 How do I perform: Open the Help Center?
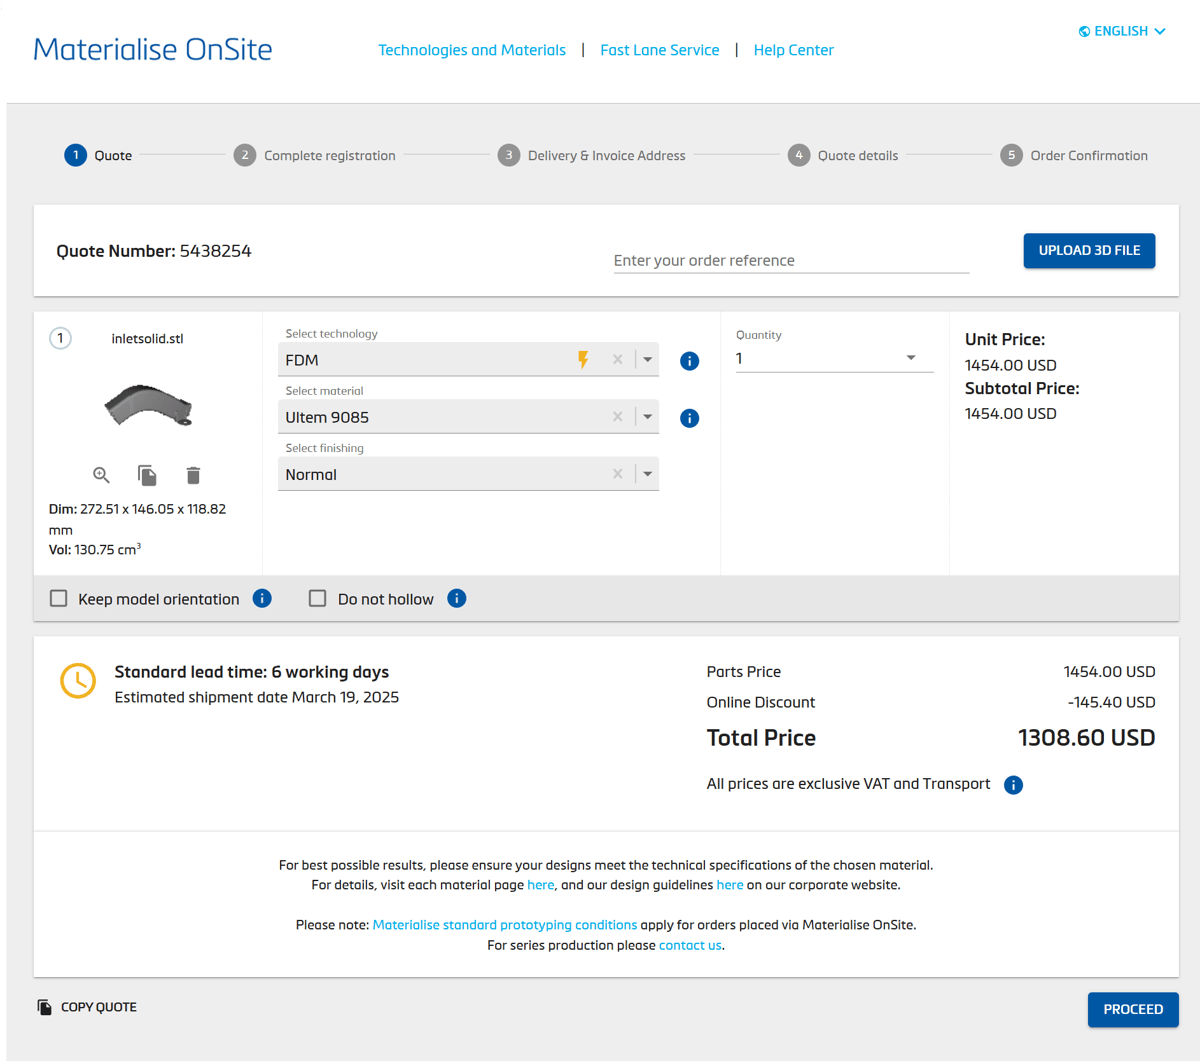(x=794, y=50)
